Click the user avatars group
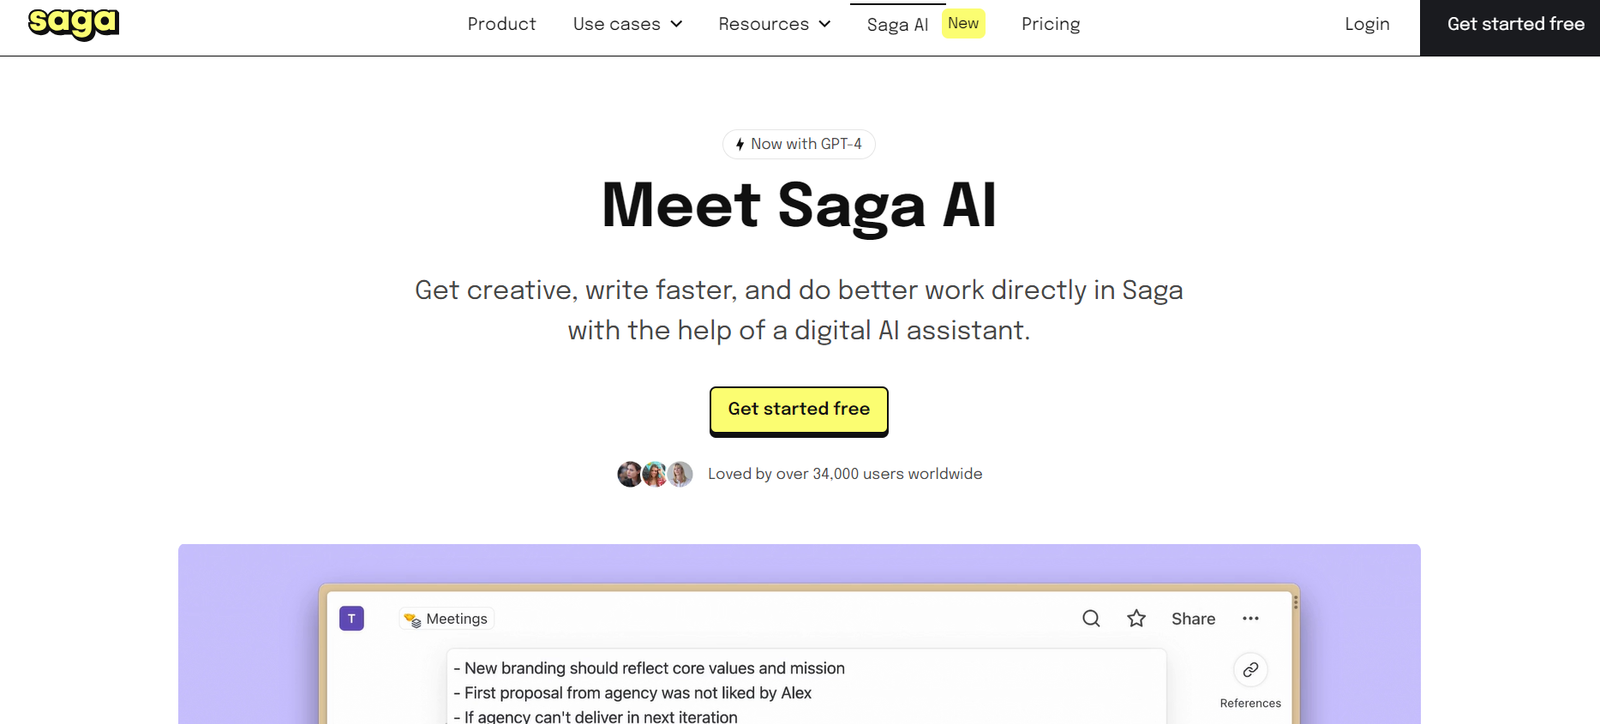Screen dimensions: 1600x724 pyautogui.click(x=655, y=474)
